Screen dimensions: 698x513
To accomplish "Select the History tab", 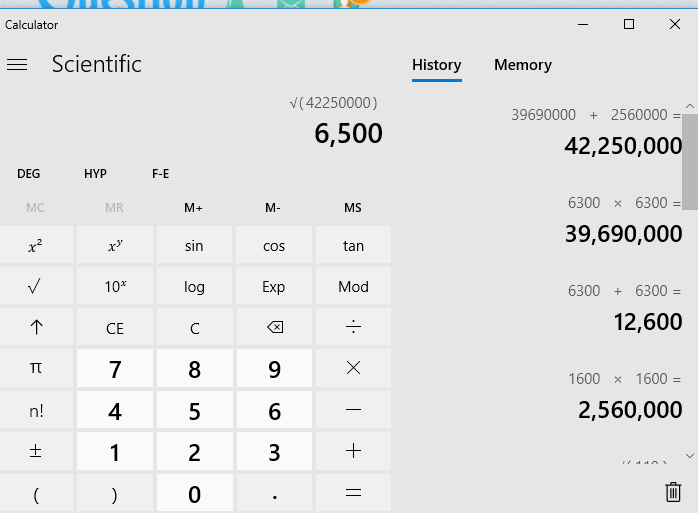I will pos(436,65).
